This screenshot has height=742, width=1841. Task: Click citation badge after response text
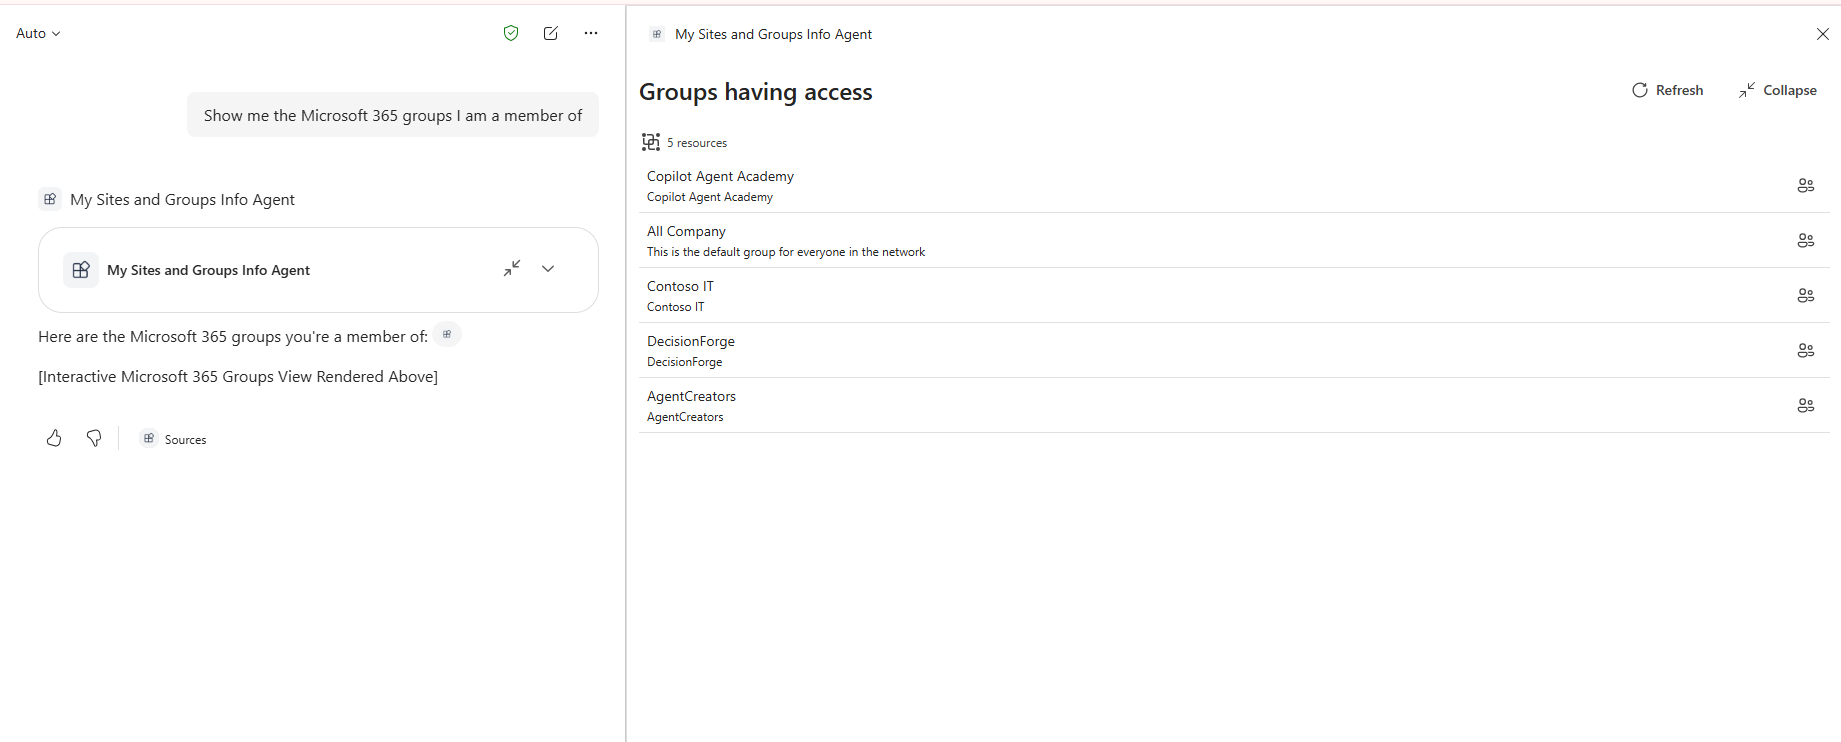[x=447, y=335]
